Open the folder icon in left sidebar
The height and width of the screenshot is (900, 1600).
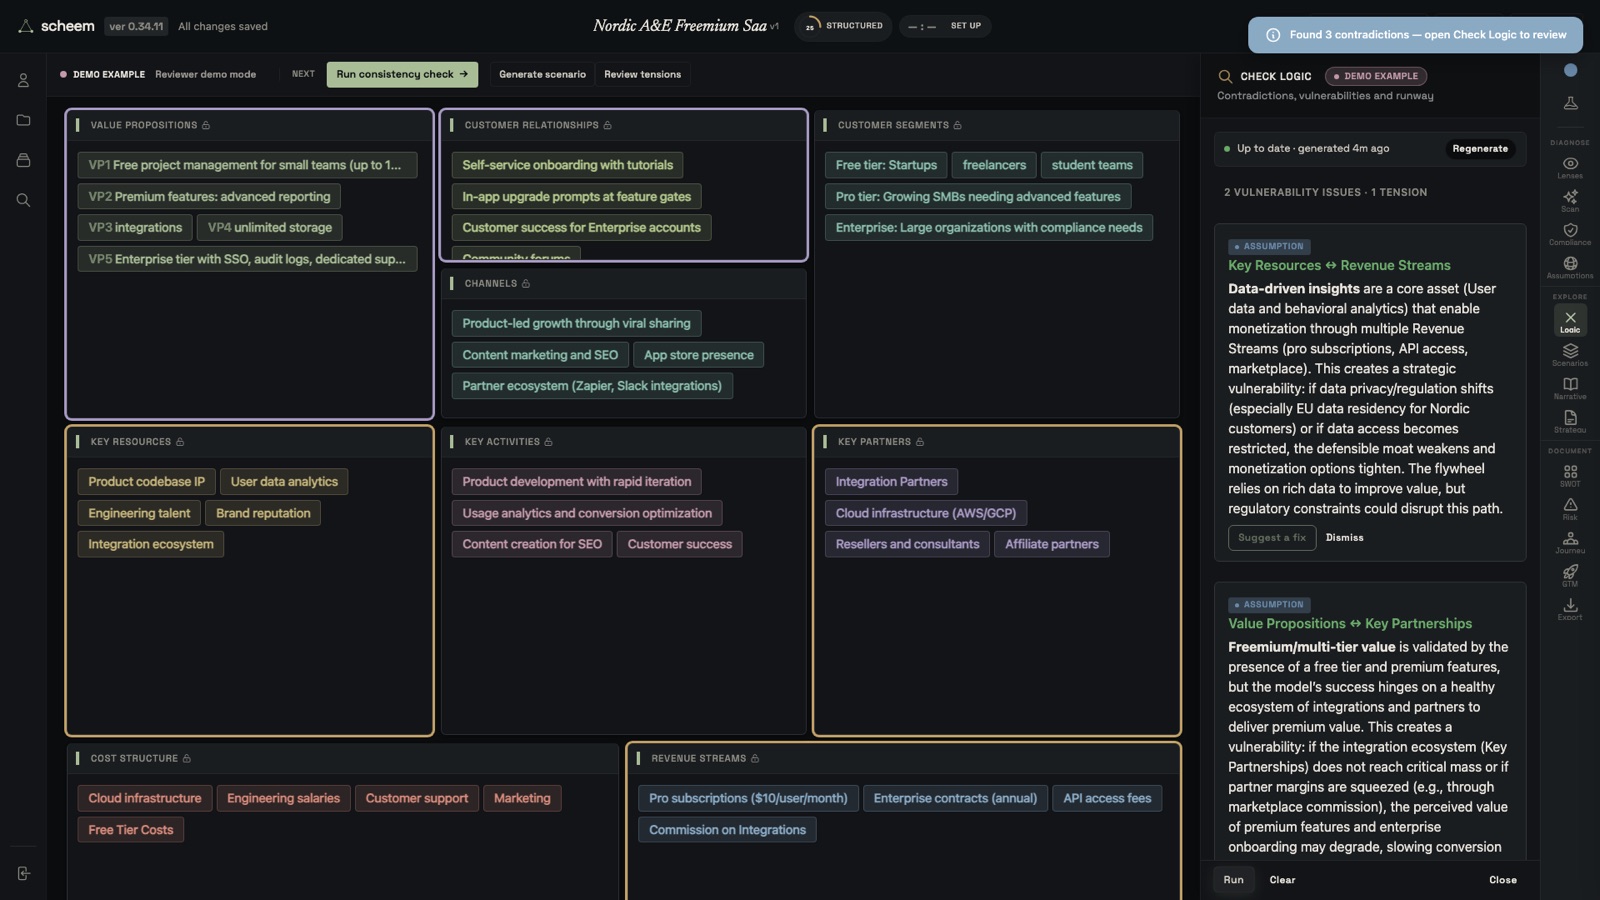[23, 120]
